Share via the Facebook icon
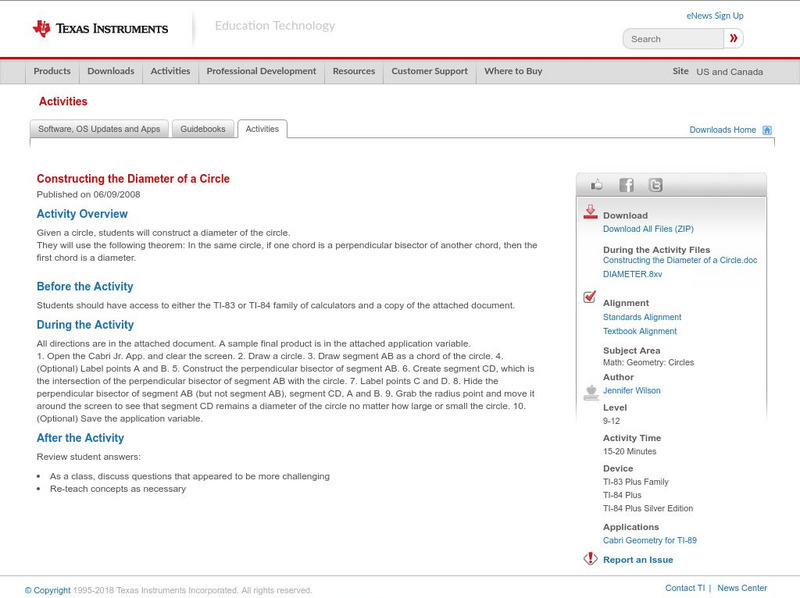This screenshot has height=598, width=800. tap(626, 185)
